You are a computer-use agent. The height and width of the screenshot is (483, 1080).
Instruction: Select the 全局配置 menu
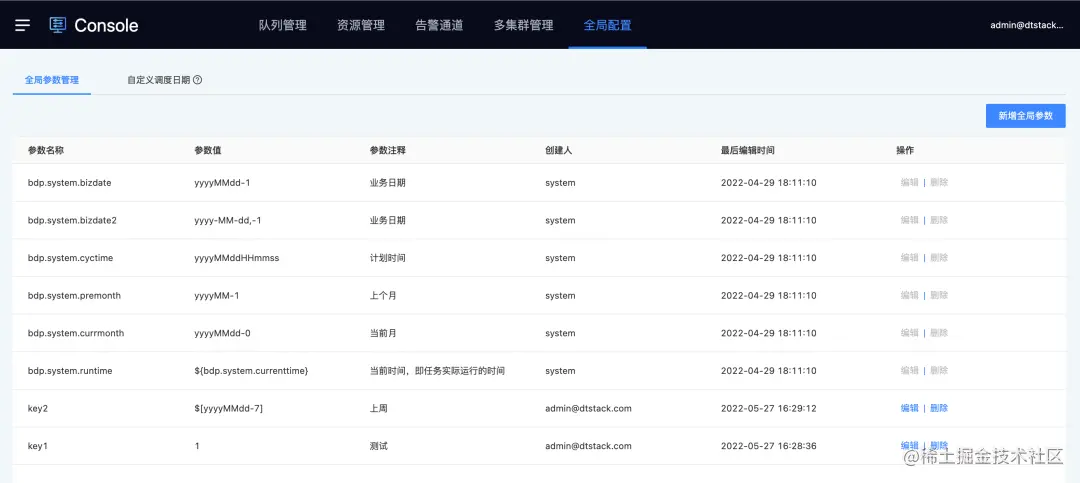pos(608,25)
